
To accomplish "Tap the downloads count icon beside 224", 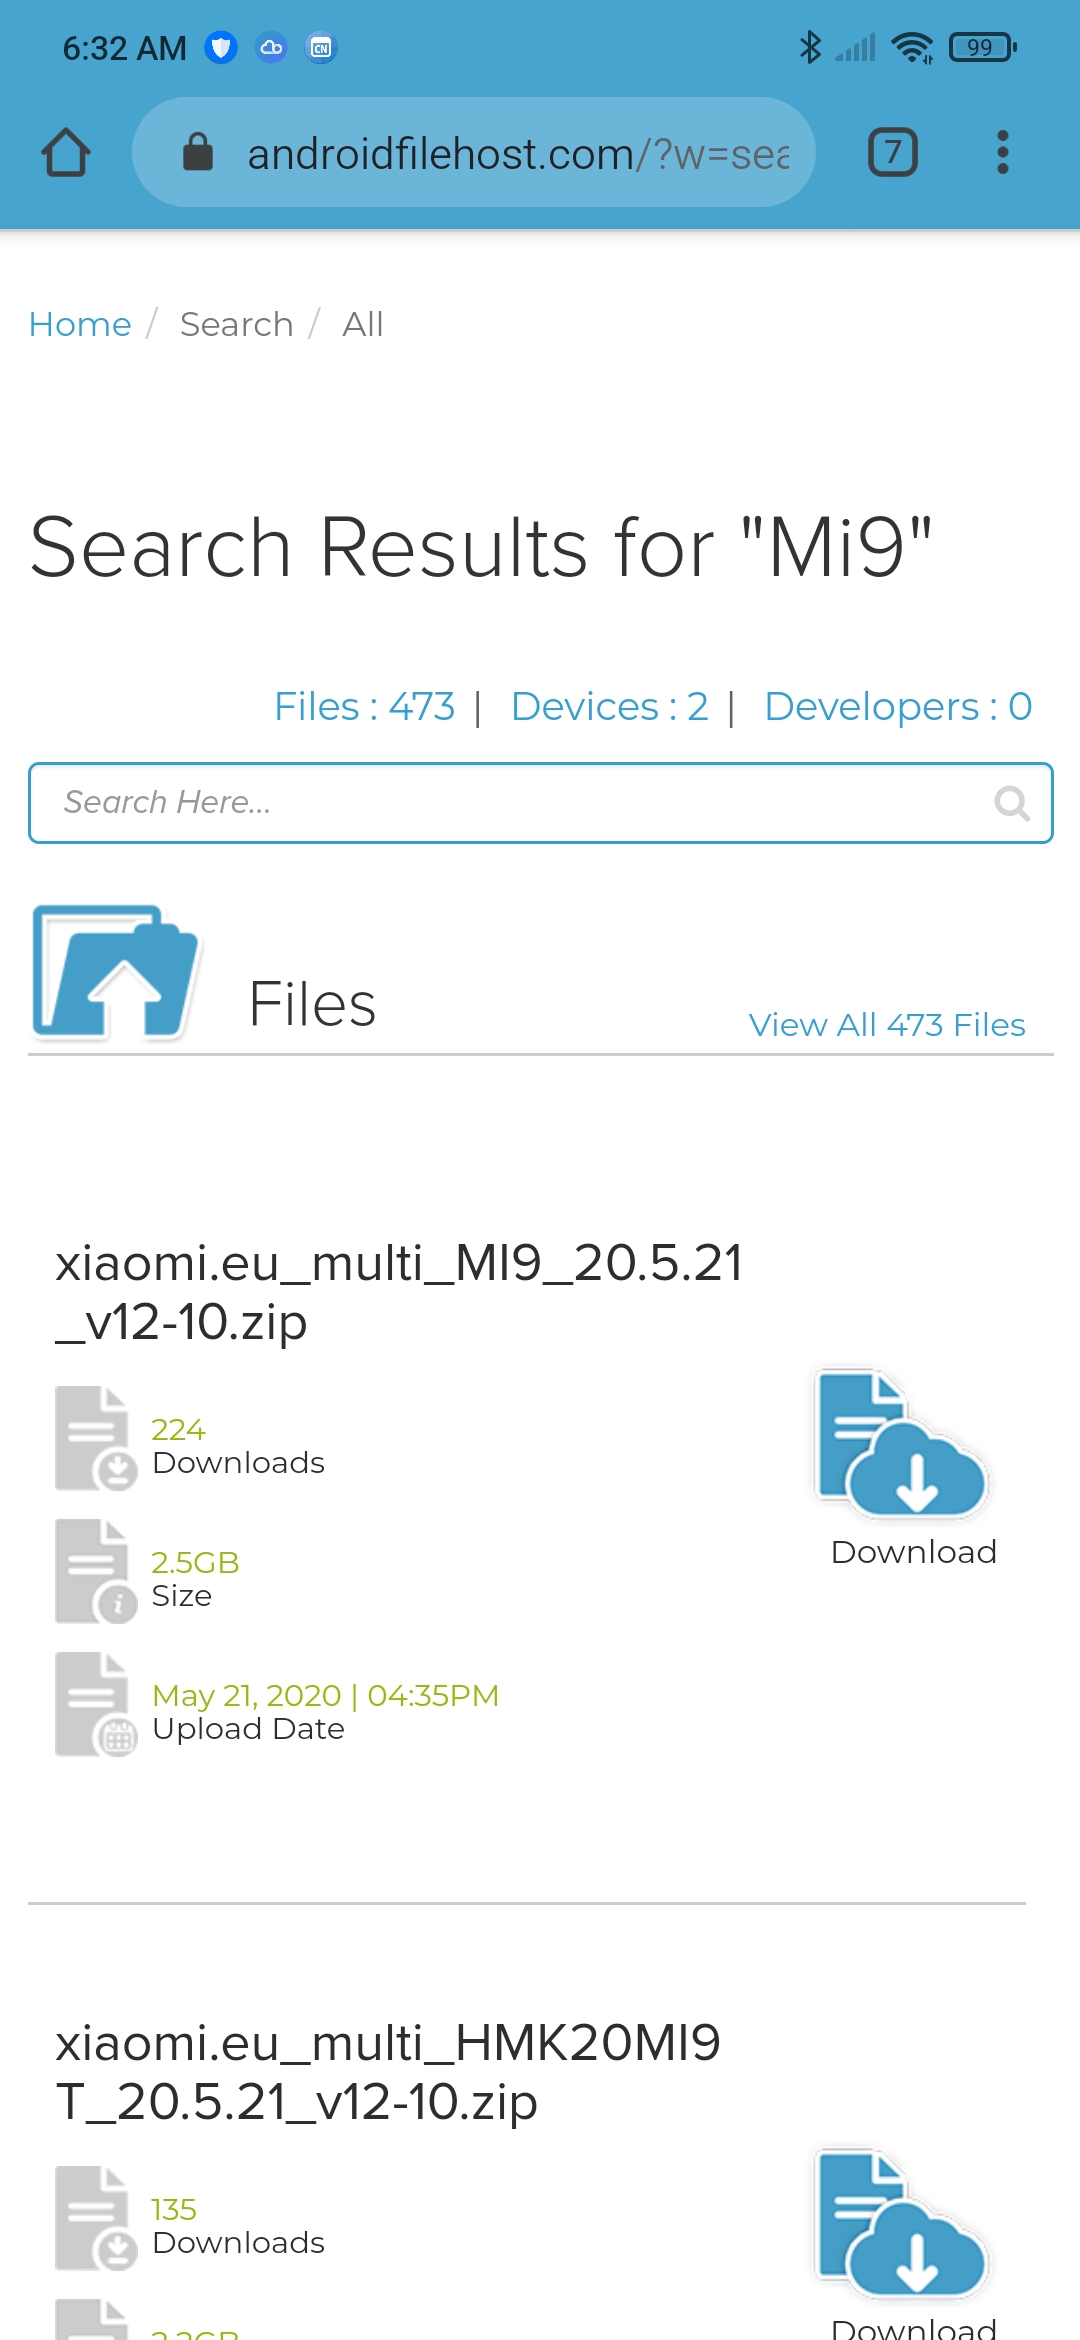I will (x=96, y=1439).
